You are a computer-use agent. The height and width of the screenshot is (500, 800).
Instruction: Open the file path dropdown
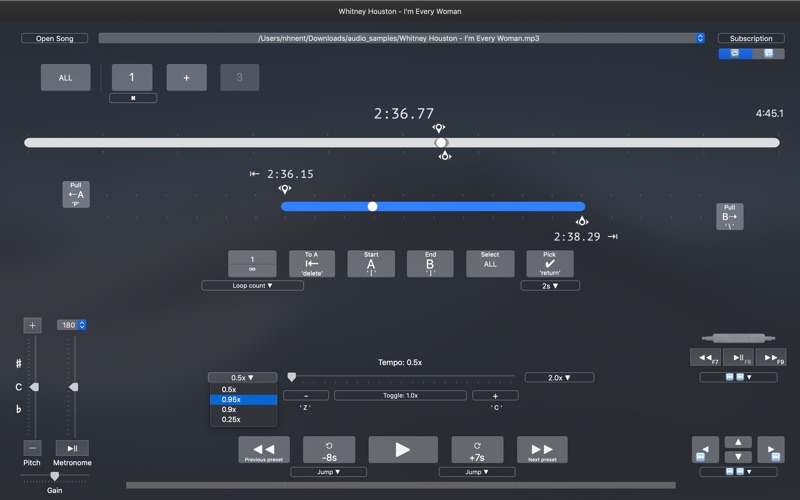coord(700,38)
